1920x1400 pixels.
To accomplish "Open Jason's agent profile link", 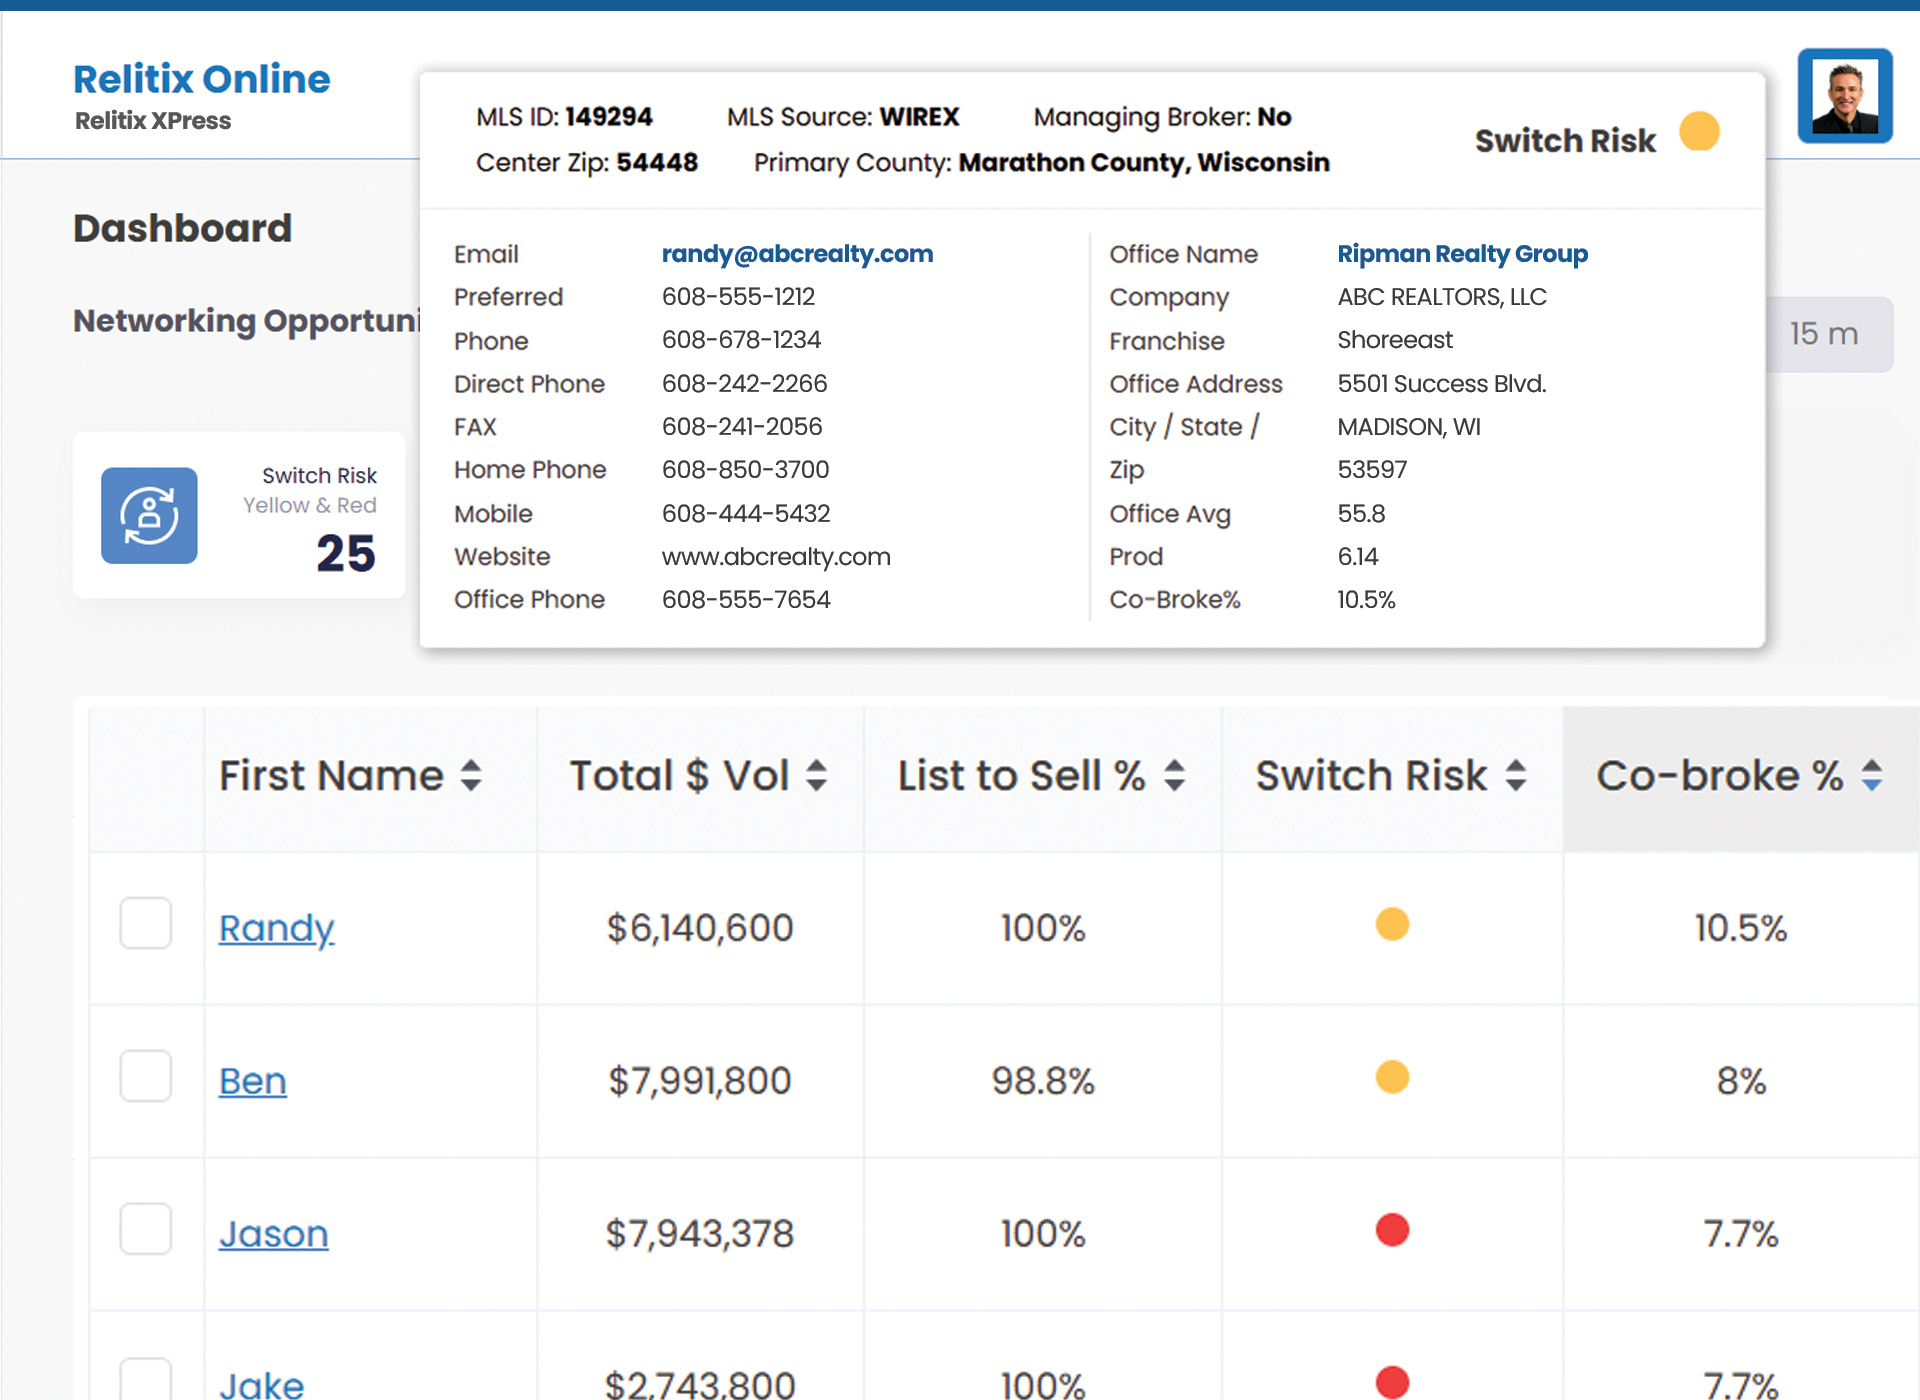I will point(273,1234).
